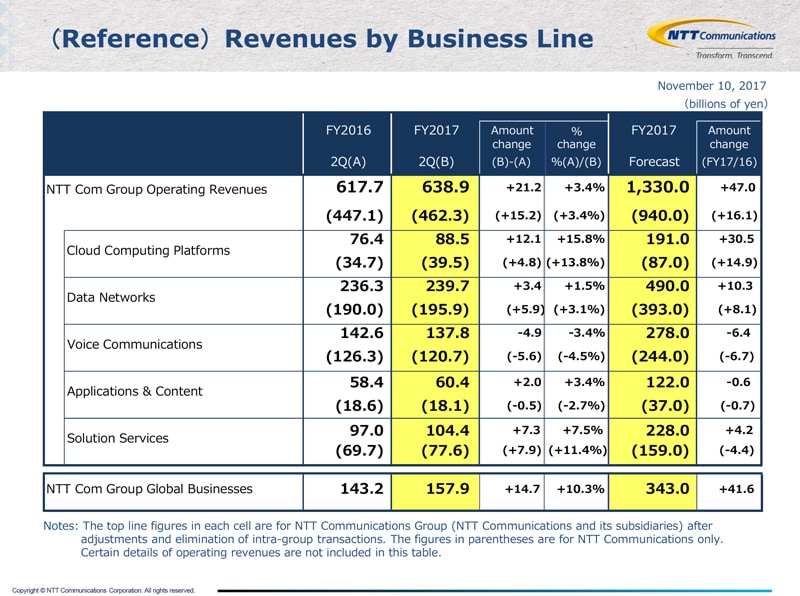Click the Cloud Computing value 88.5
This screenshot has height=596, width=800.
(x=452, y=239)
